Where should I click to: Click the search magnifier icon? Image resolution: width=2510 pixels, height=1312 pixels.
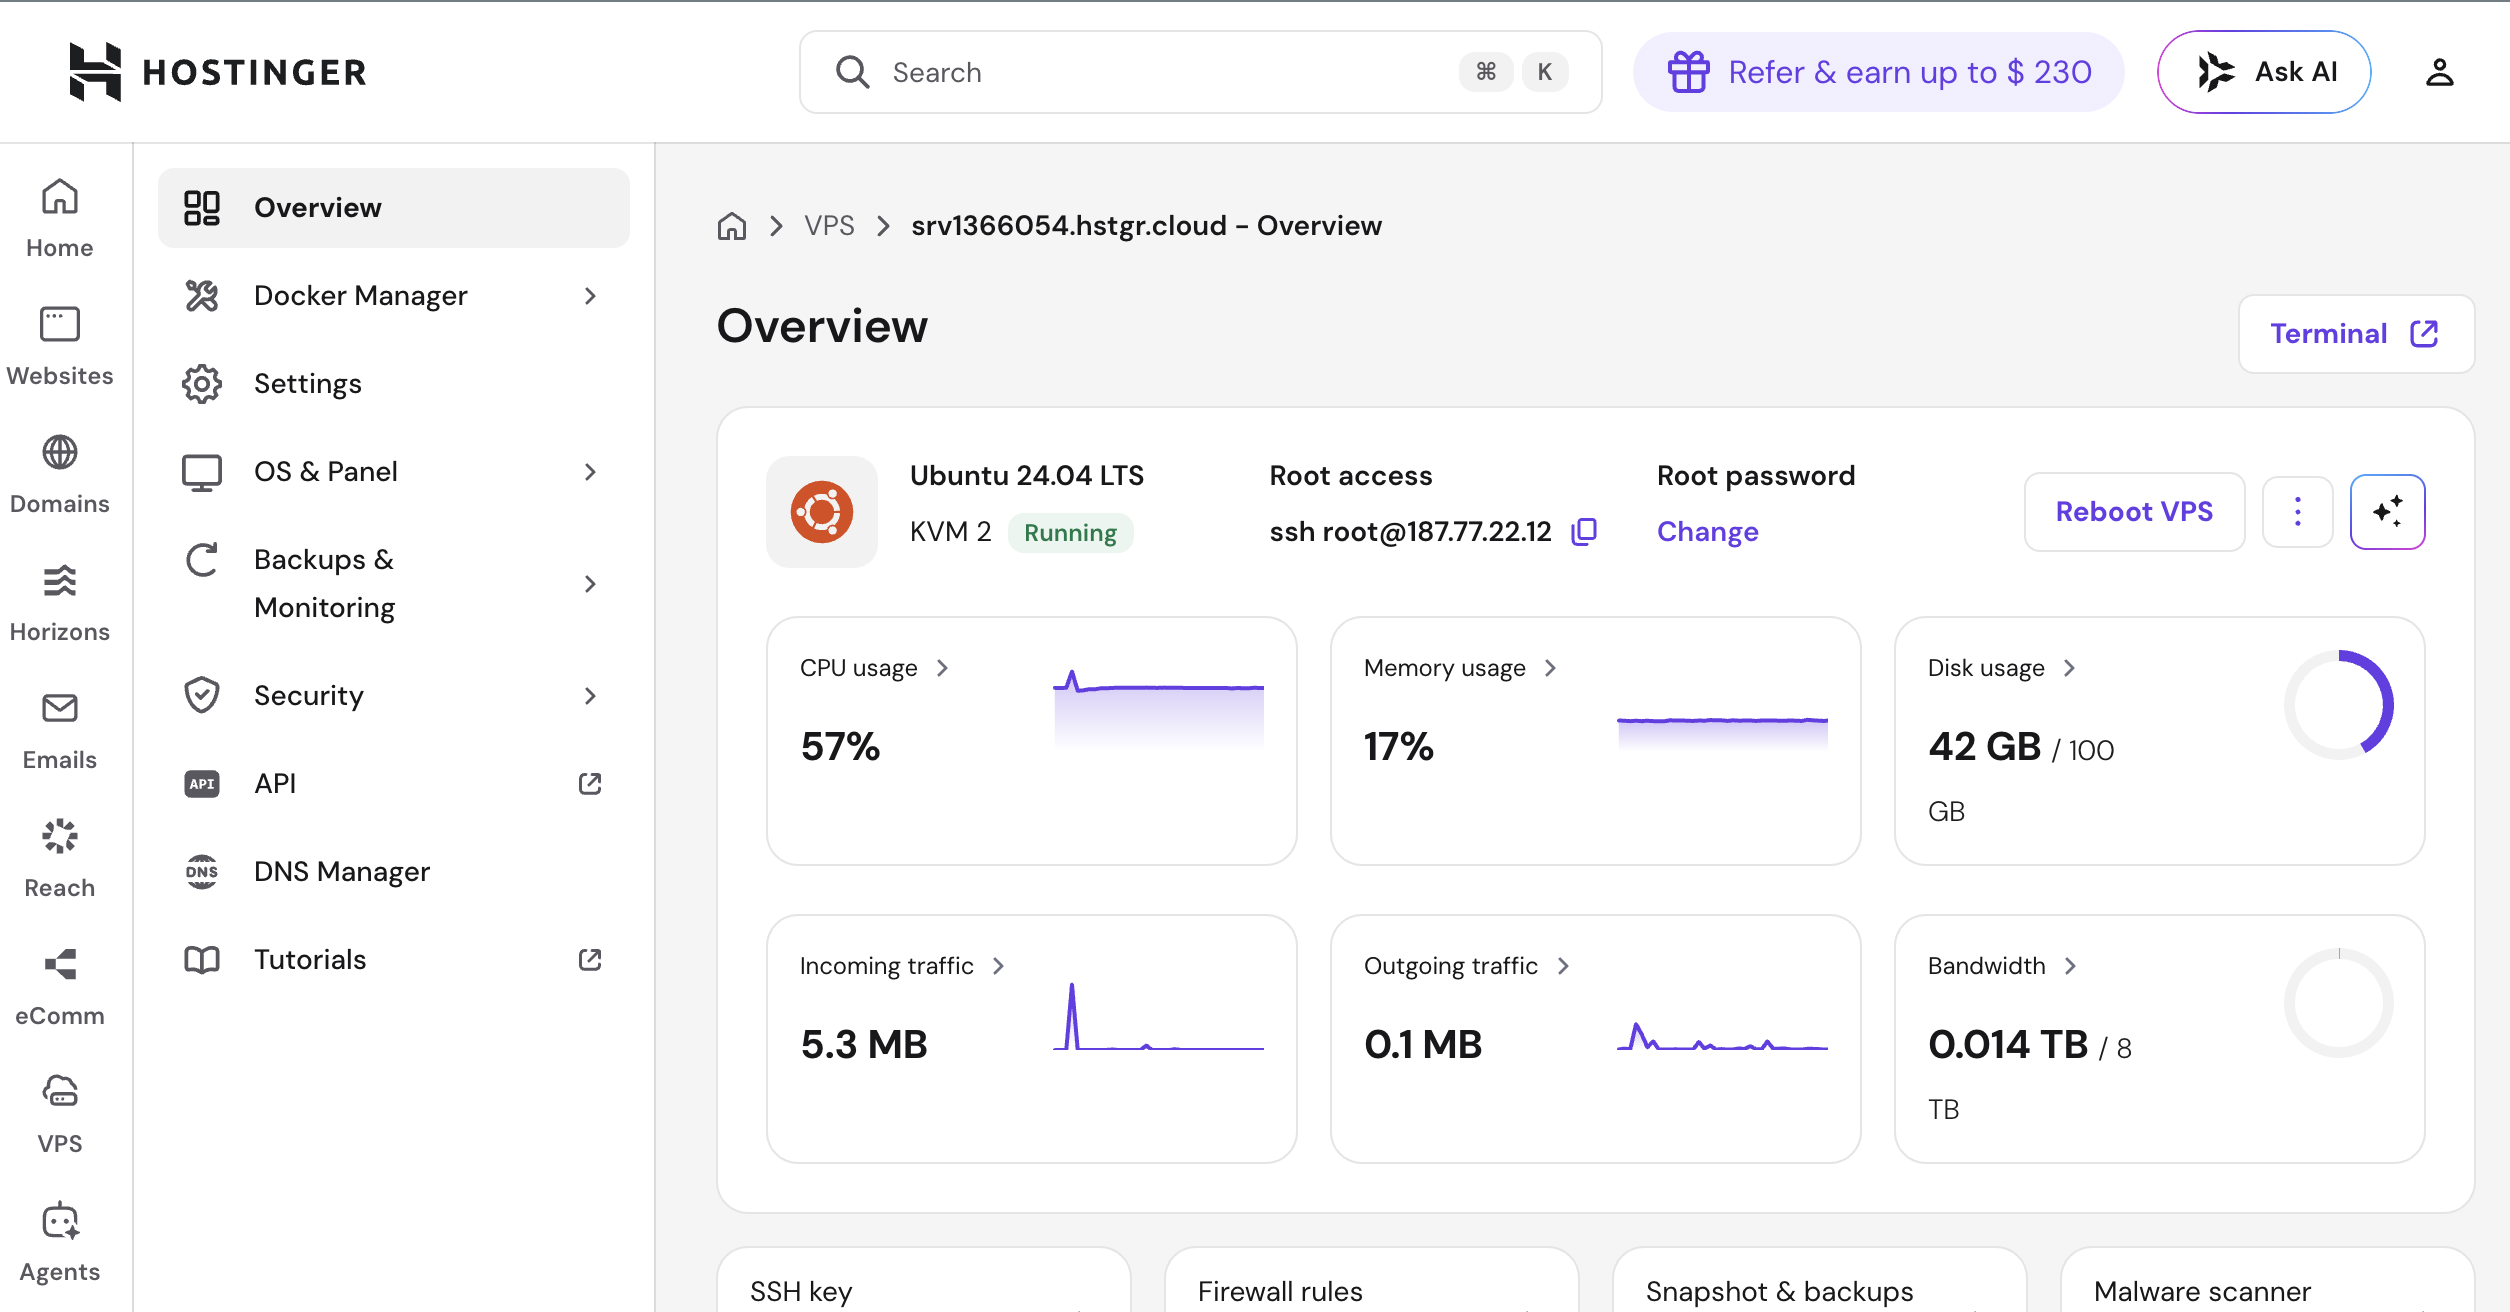click(852, 72)
